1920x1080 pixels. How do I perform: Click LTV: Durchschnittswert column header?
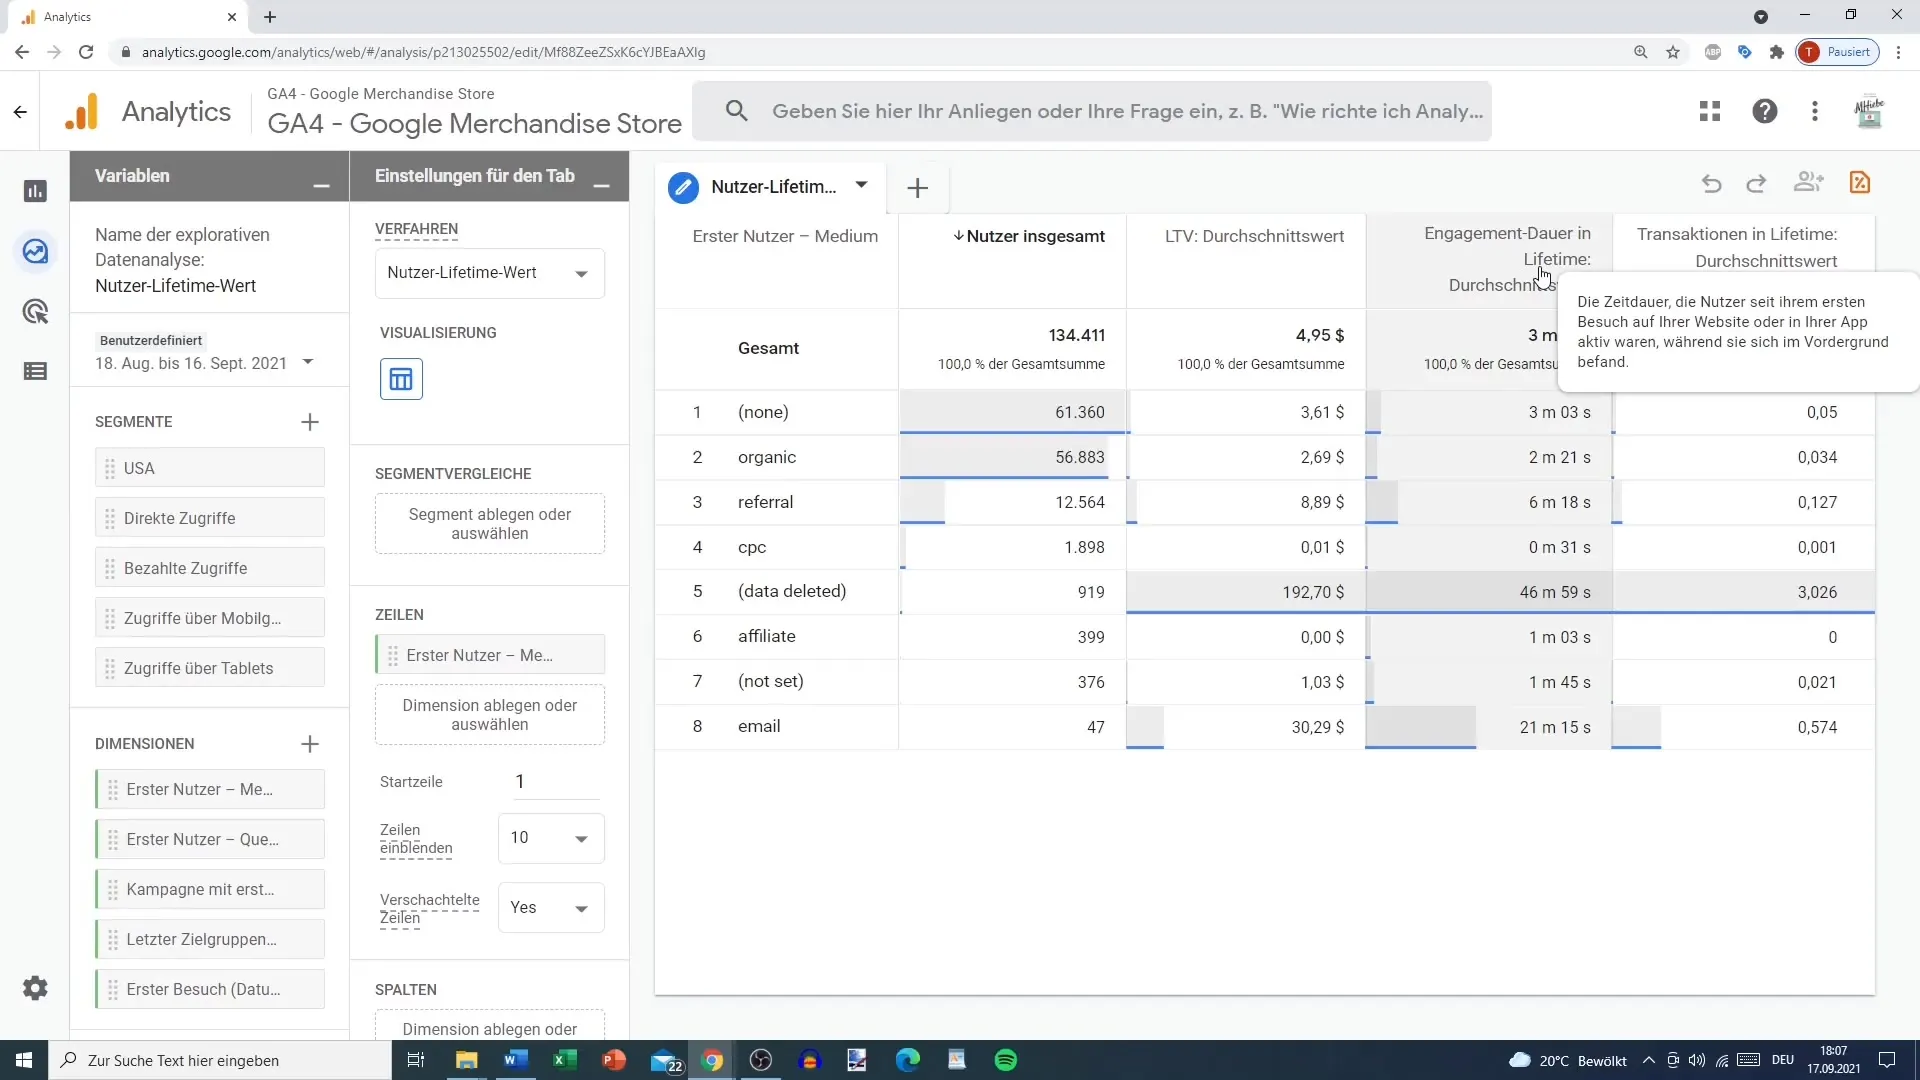1254,237
